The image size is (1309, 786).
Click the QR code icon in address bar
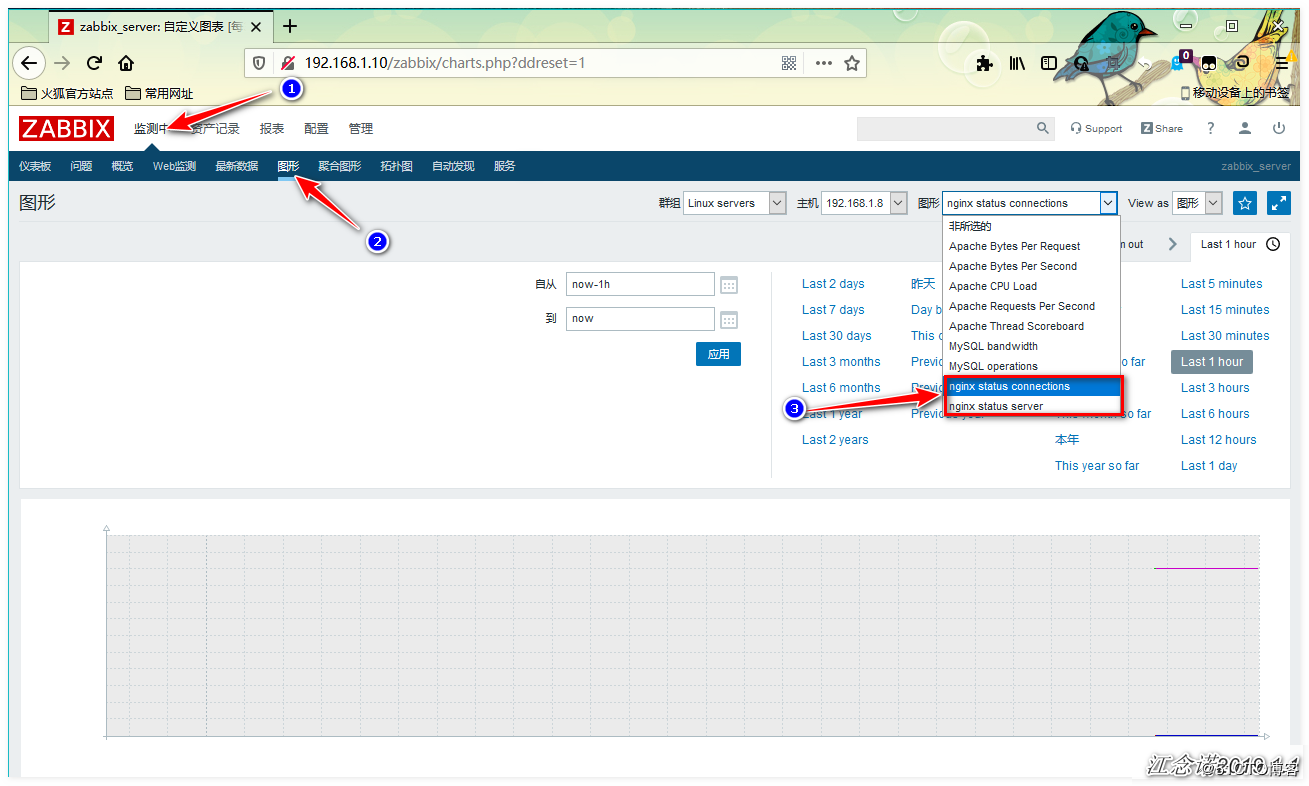[x=789, y=63]
